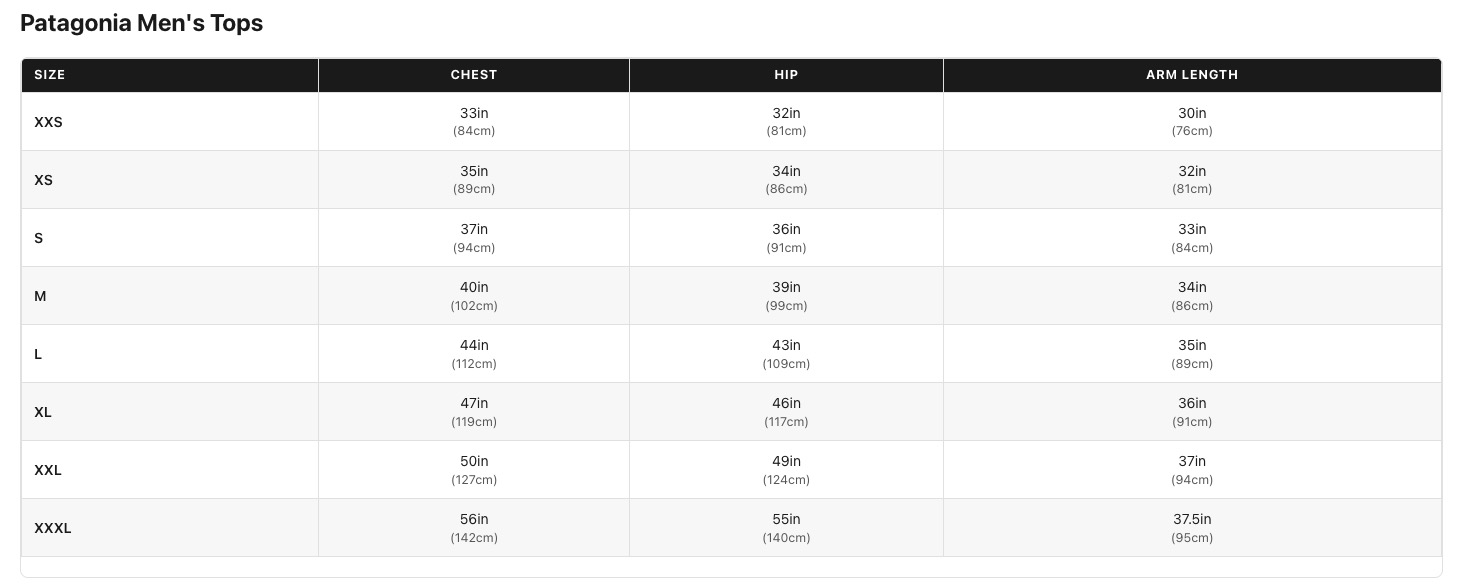
Task: Click the CHEST column header
Action: click(474, 75)
